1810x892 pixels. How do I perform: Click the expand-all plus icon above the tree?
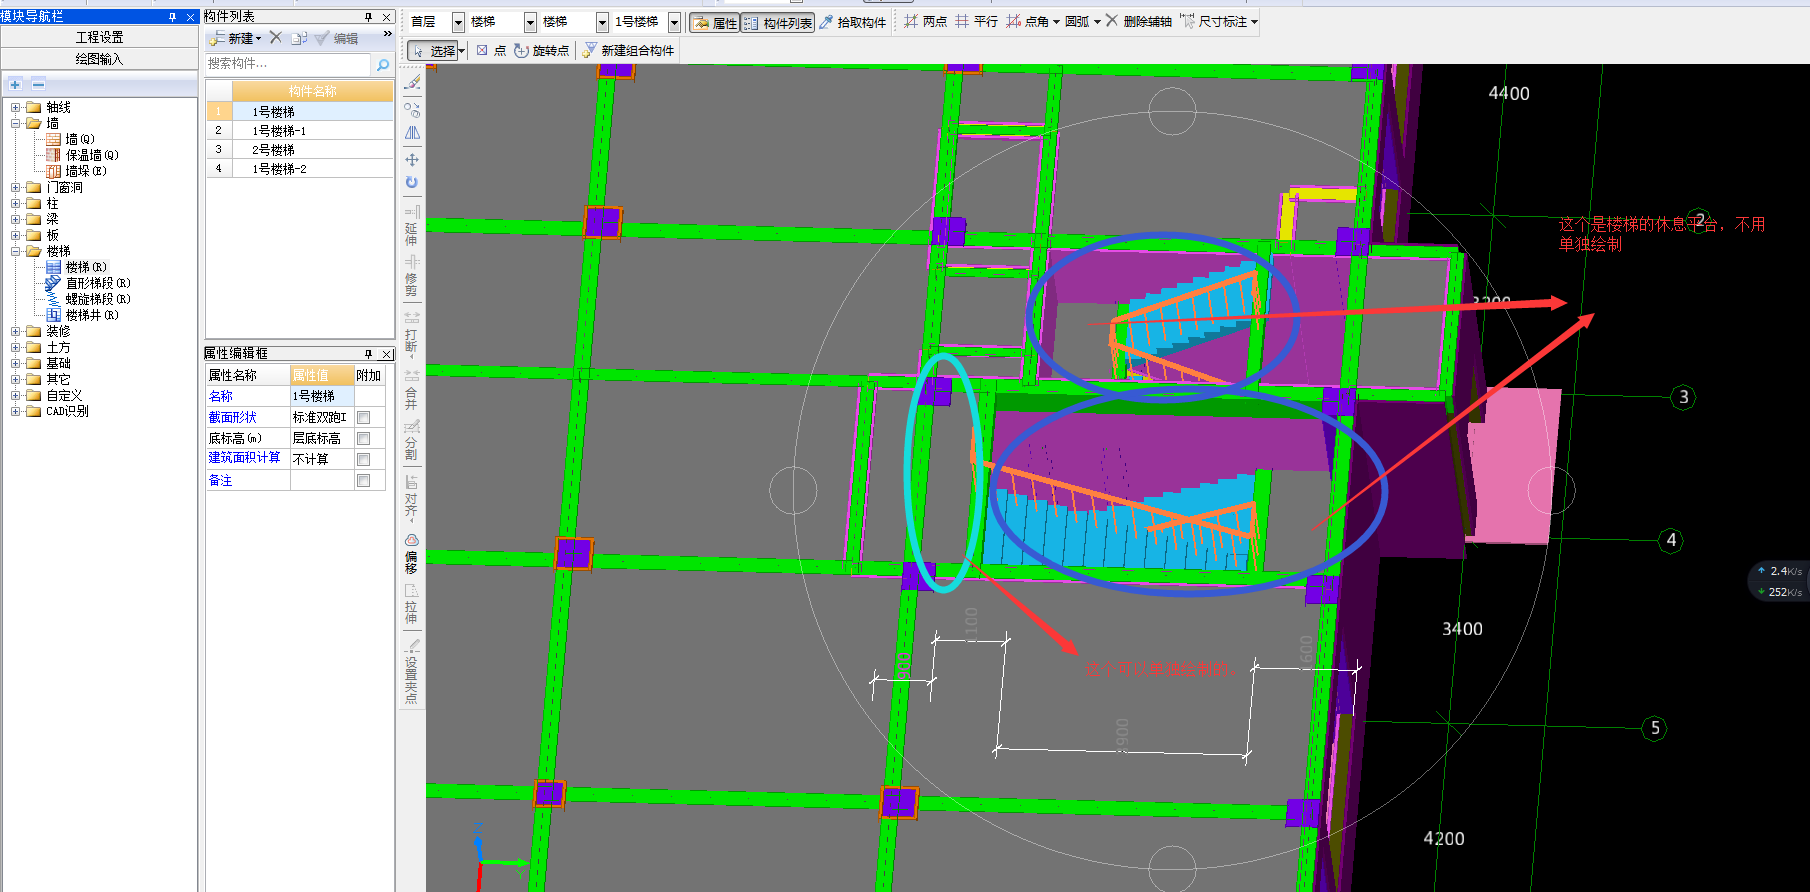tap(15, 85)
